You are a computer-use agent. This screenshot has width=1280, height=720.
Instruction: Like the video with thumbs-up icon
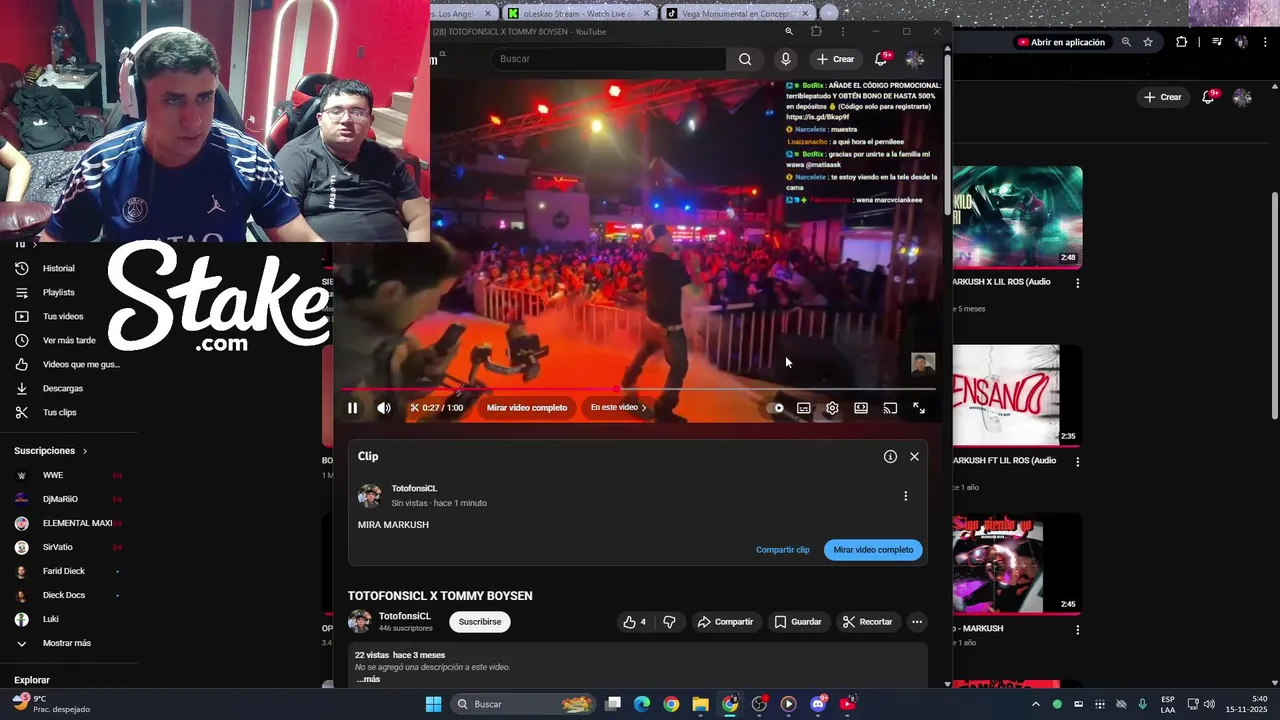[x=635, y=622]
